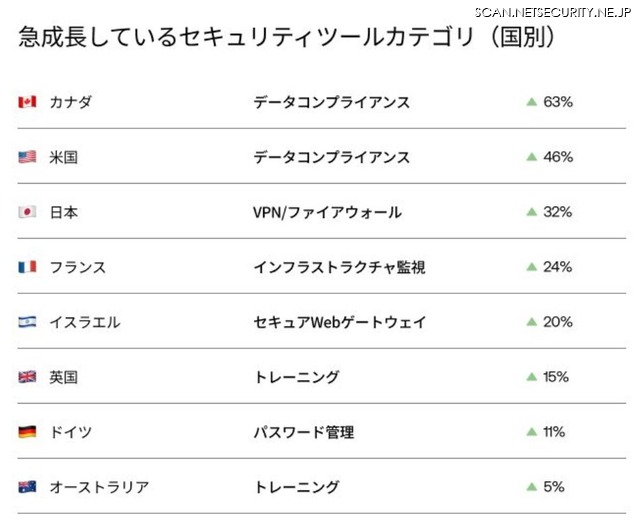Select the カナダ country label
Image resolution: width=640 pixels, height=524 pixels.
(70, 102)
